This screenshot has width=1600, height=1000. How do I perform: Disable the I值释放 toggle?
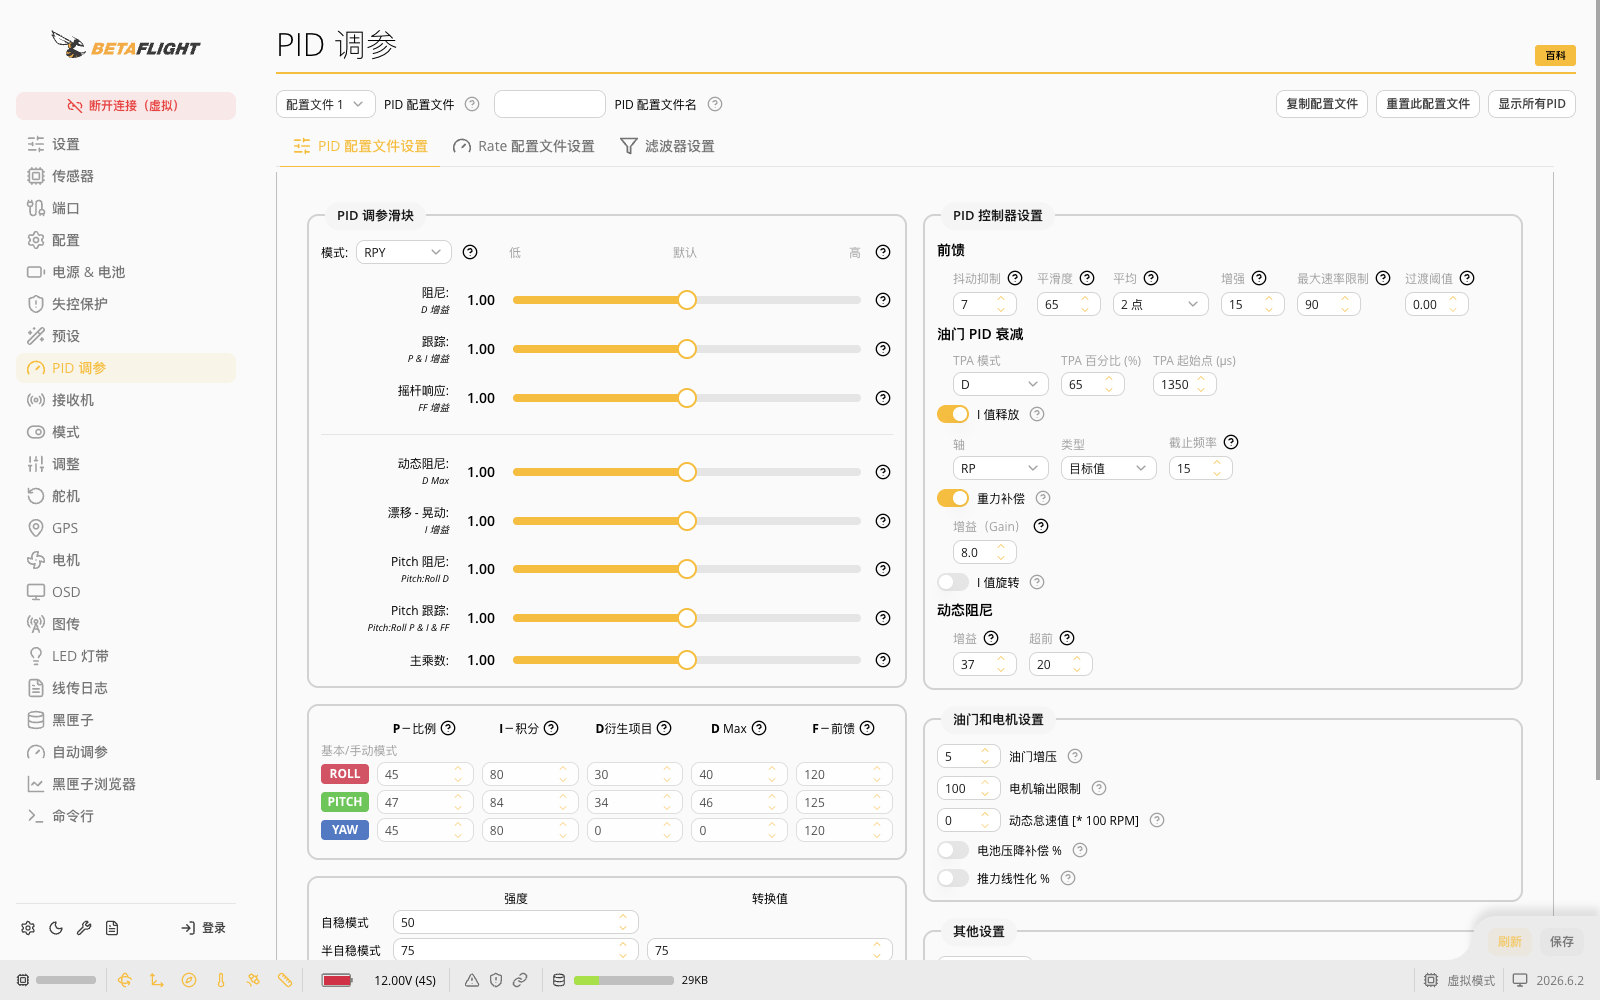[x=953, y=414]
